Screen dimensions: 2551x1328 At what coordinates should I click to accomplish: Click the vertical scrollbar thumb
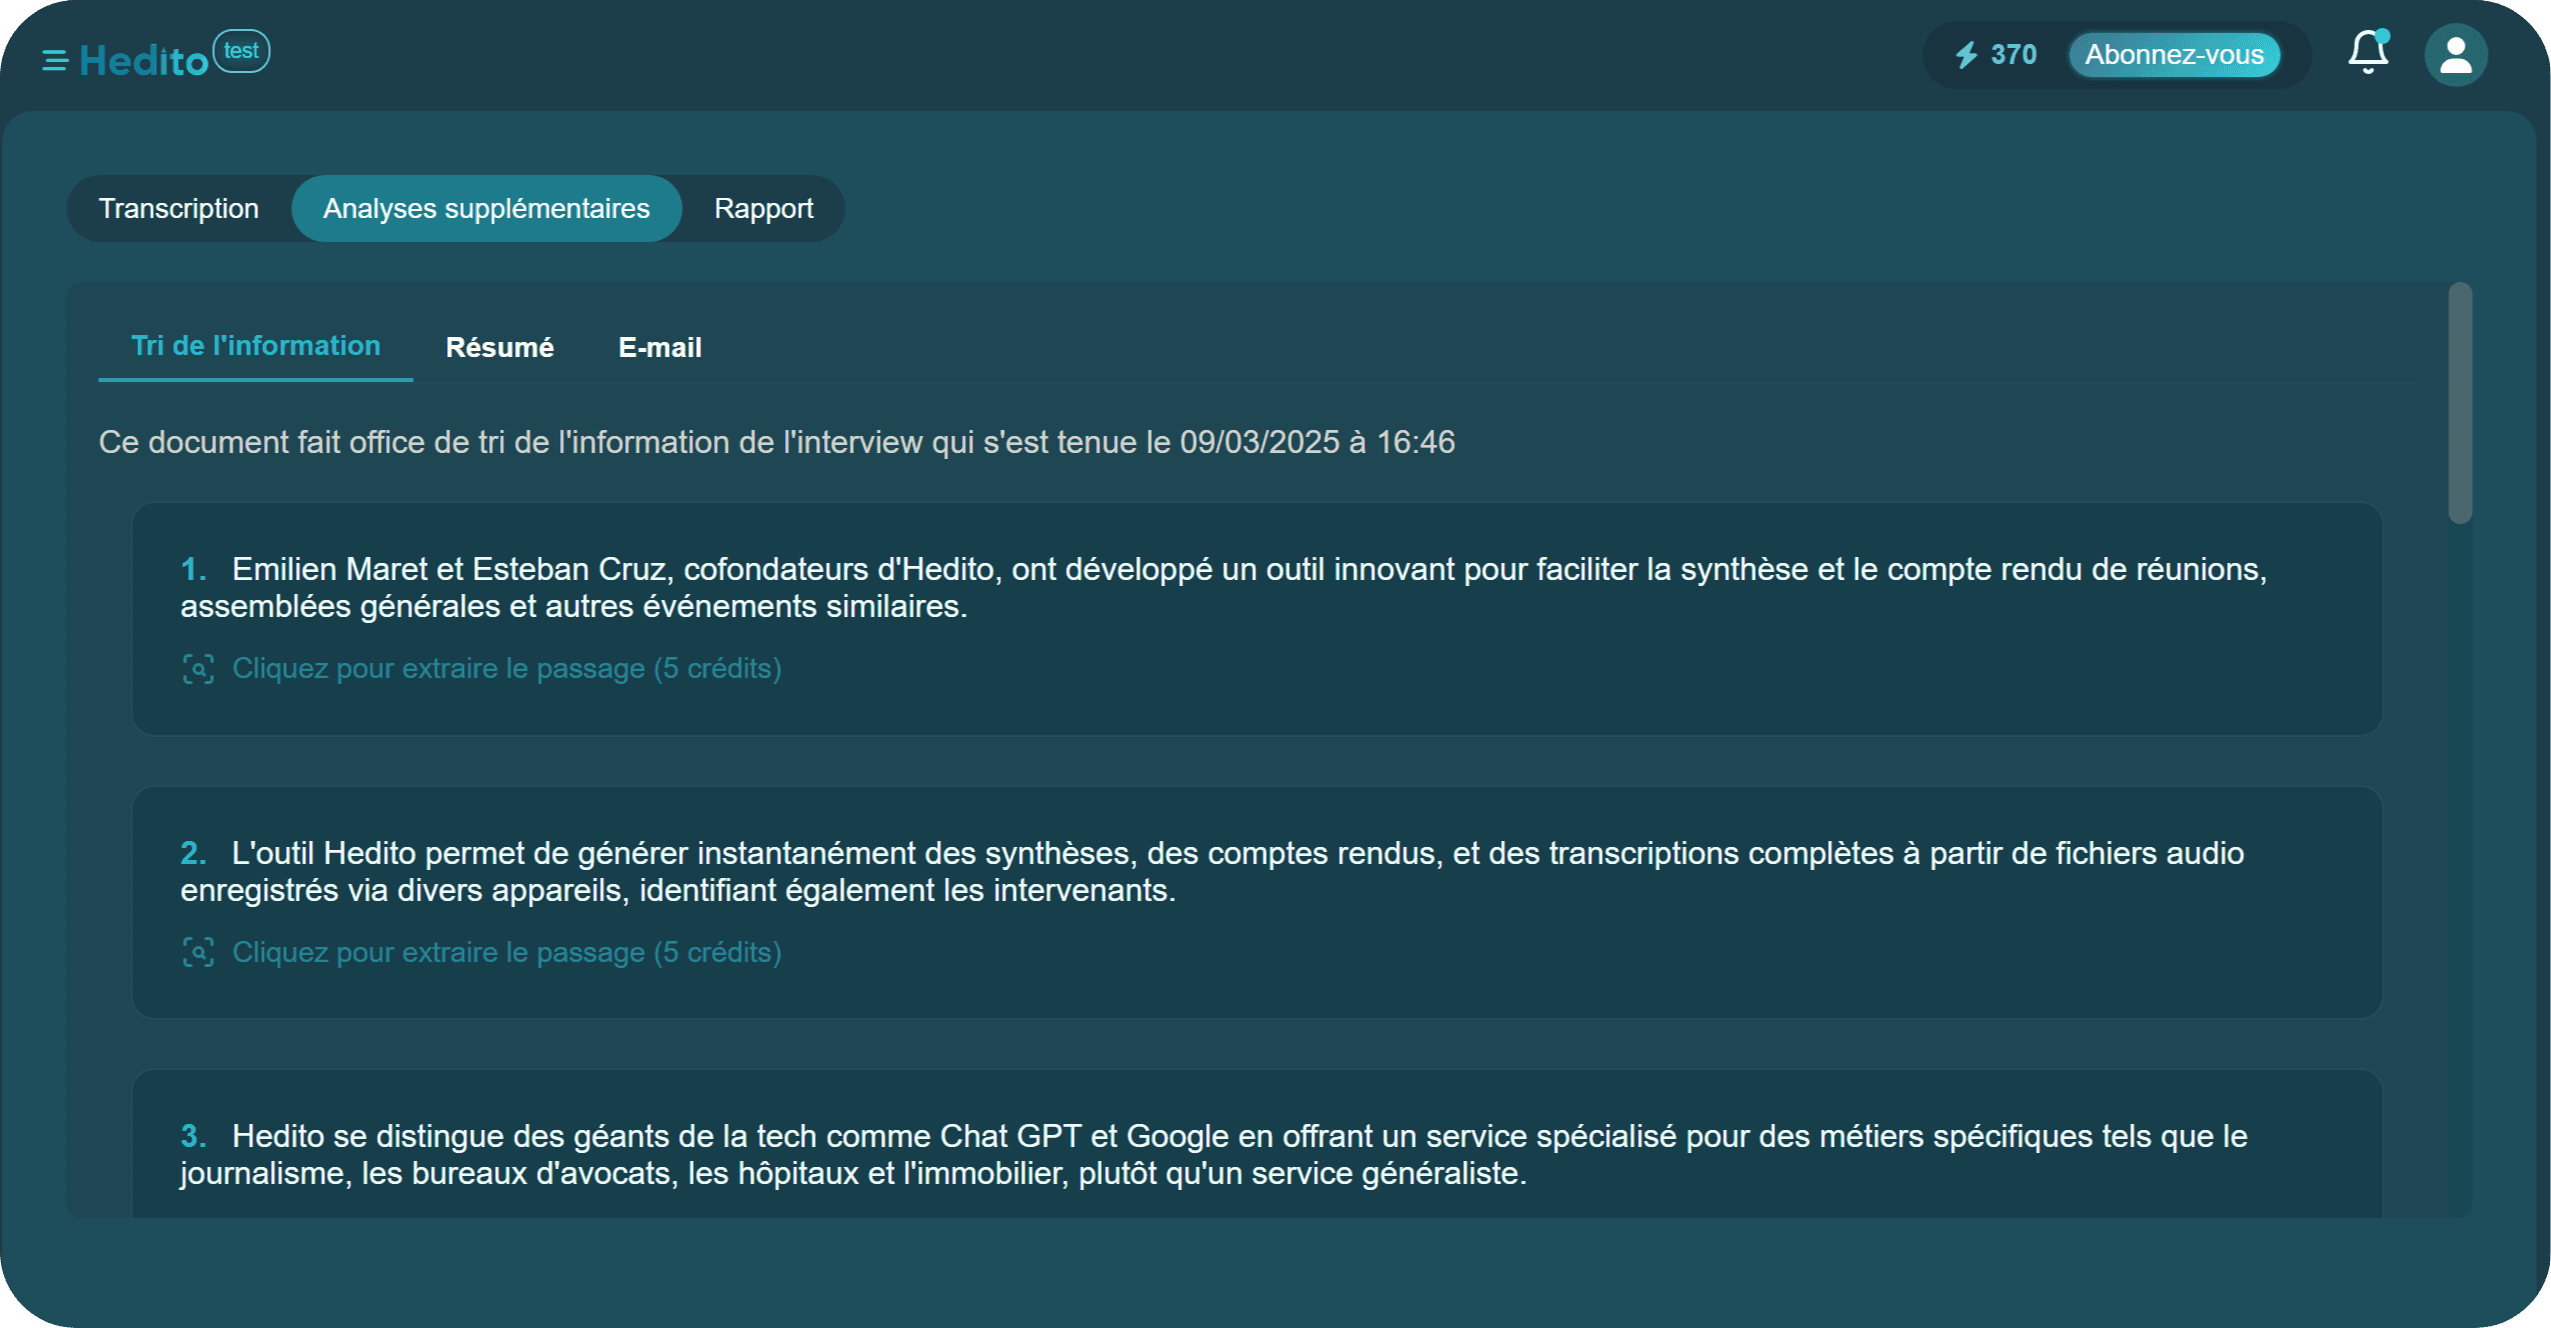(2460, 403)
